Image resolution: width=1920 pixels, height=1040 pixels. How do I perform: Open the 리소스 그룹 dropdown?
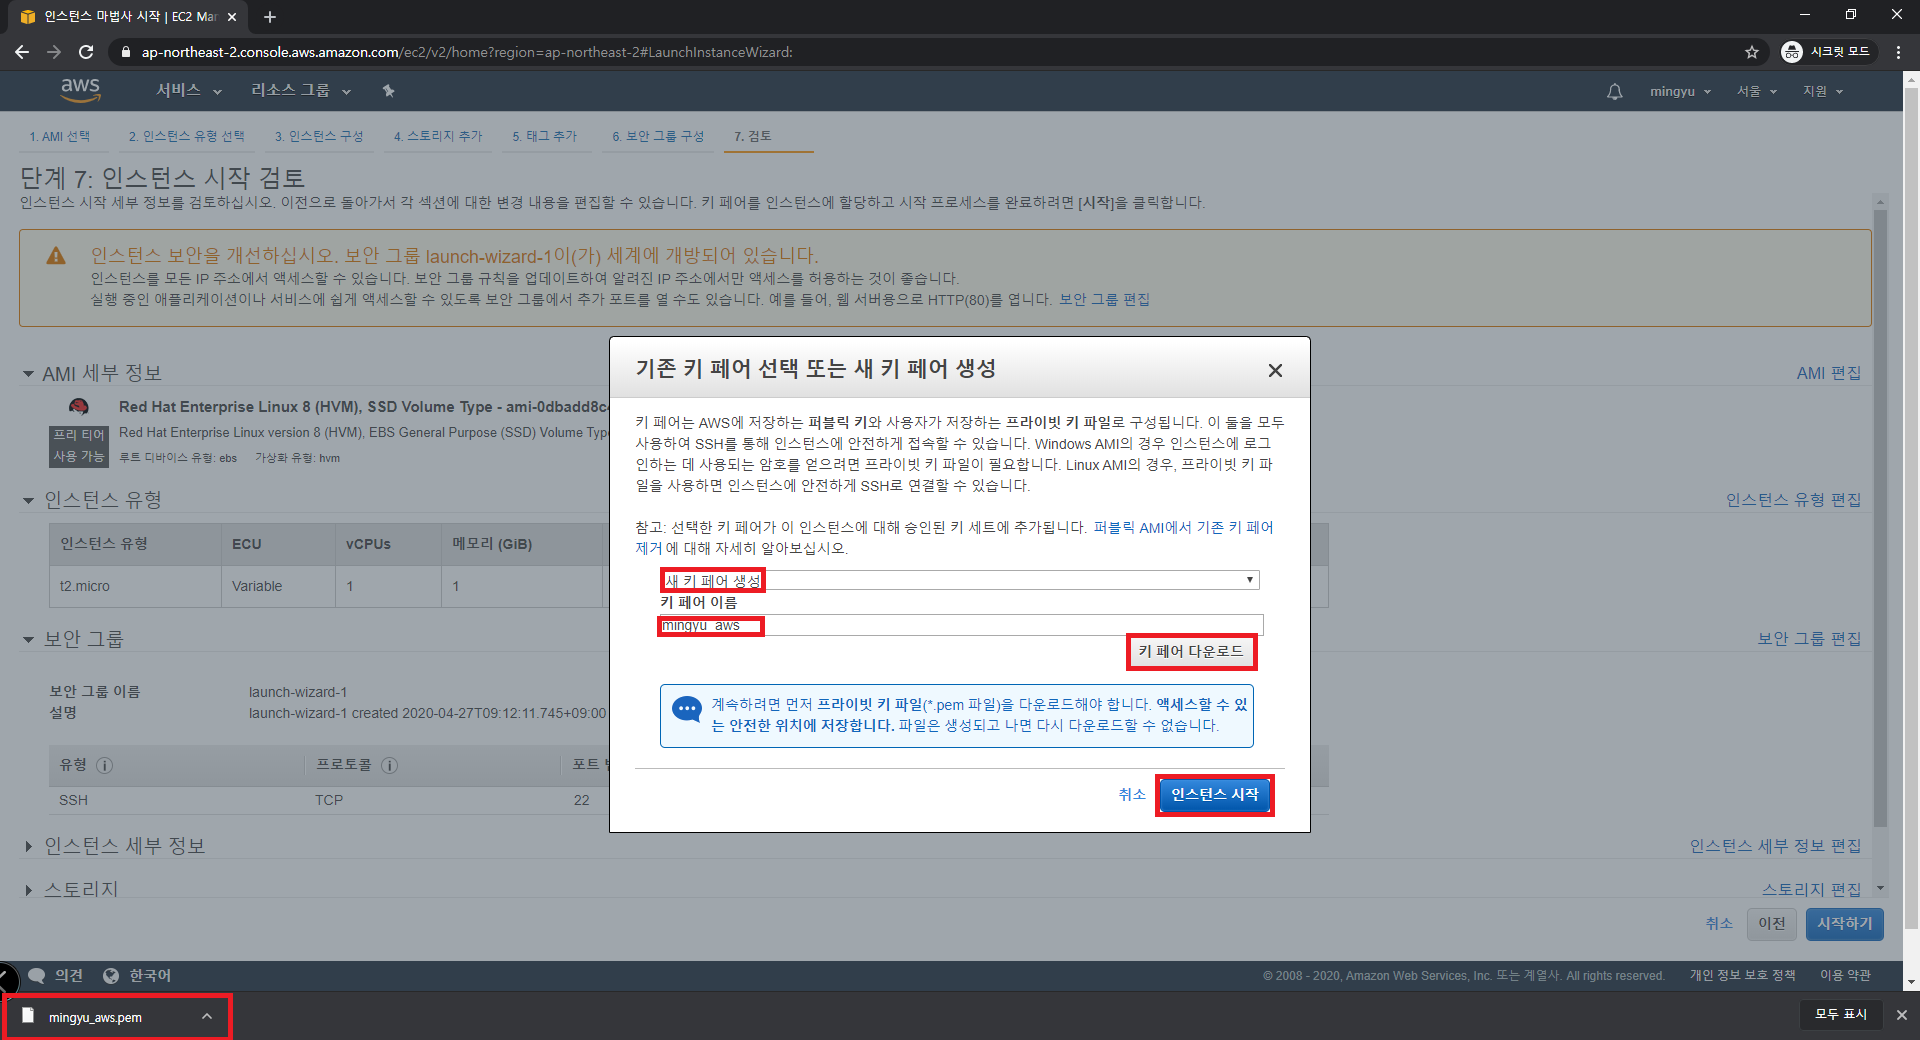pos(301,90)
